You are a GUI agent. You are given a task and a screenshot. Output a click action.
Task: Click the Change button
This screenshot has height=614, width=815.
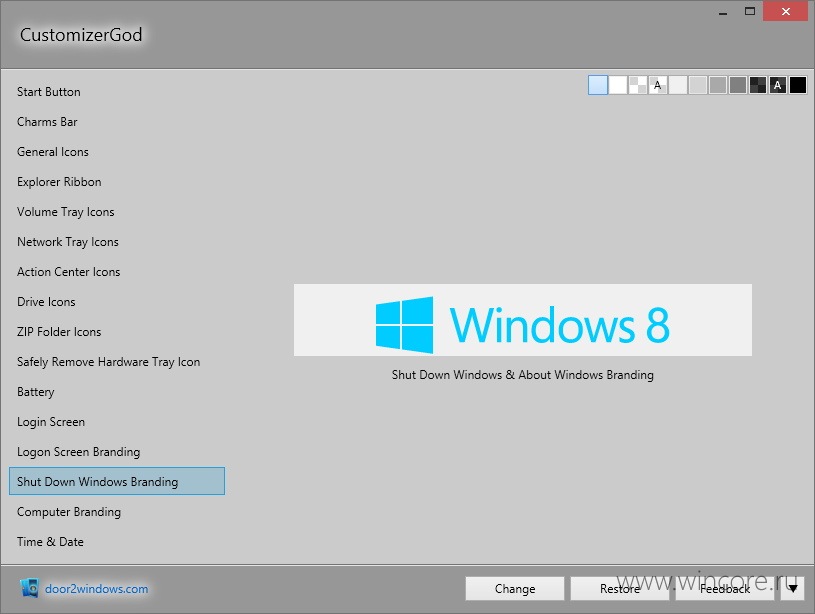(515, 589)
